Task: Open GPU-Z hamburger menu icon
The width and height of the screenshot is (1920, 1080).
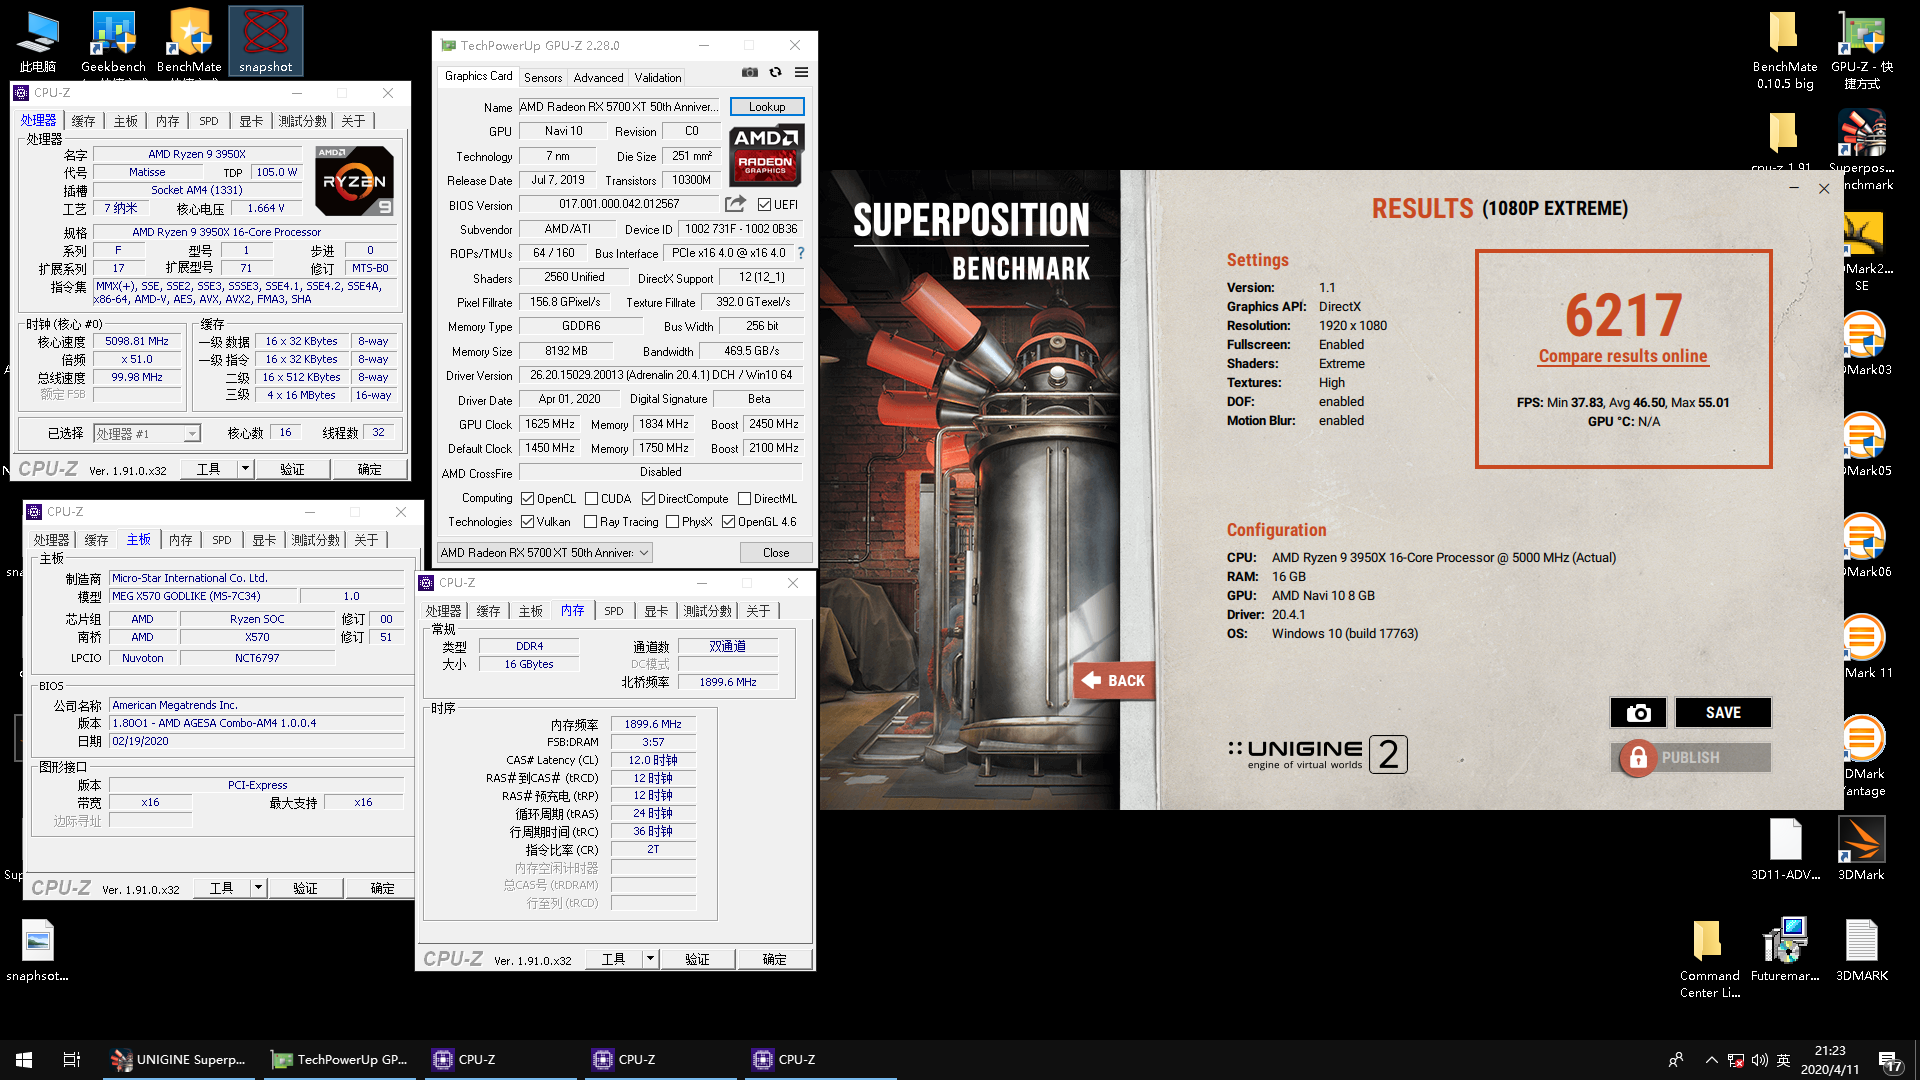Action: coord(801,72)
